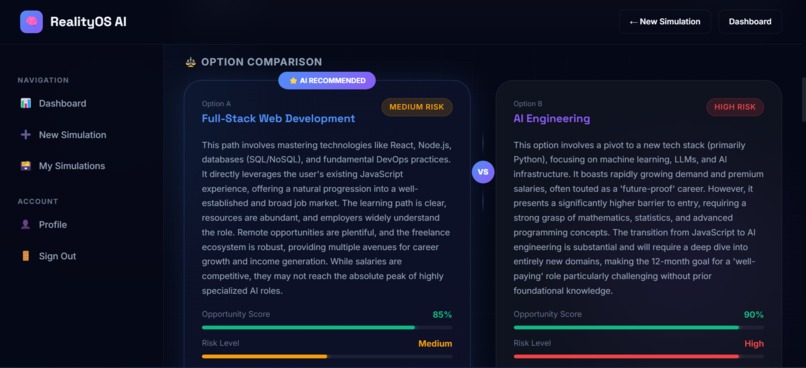Click the Sign Out door icon
The height and width of the screenshot is (368, 806).
pyautogui.click(x=26, y=256)
